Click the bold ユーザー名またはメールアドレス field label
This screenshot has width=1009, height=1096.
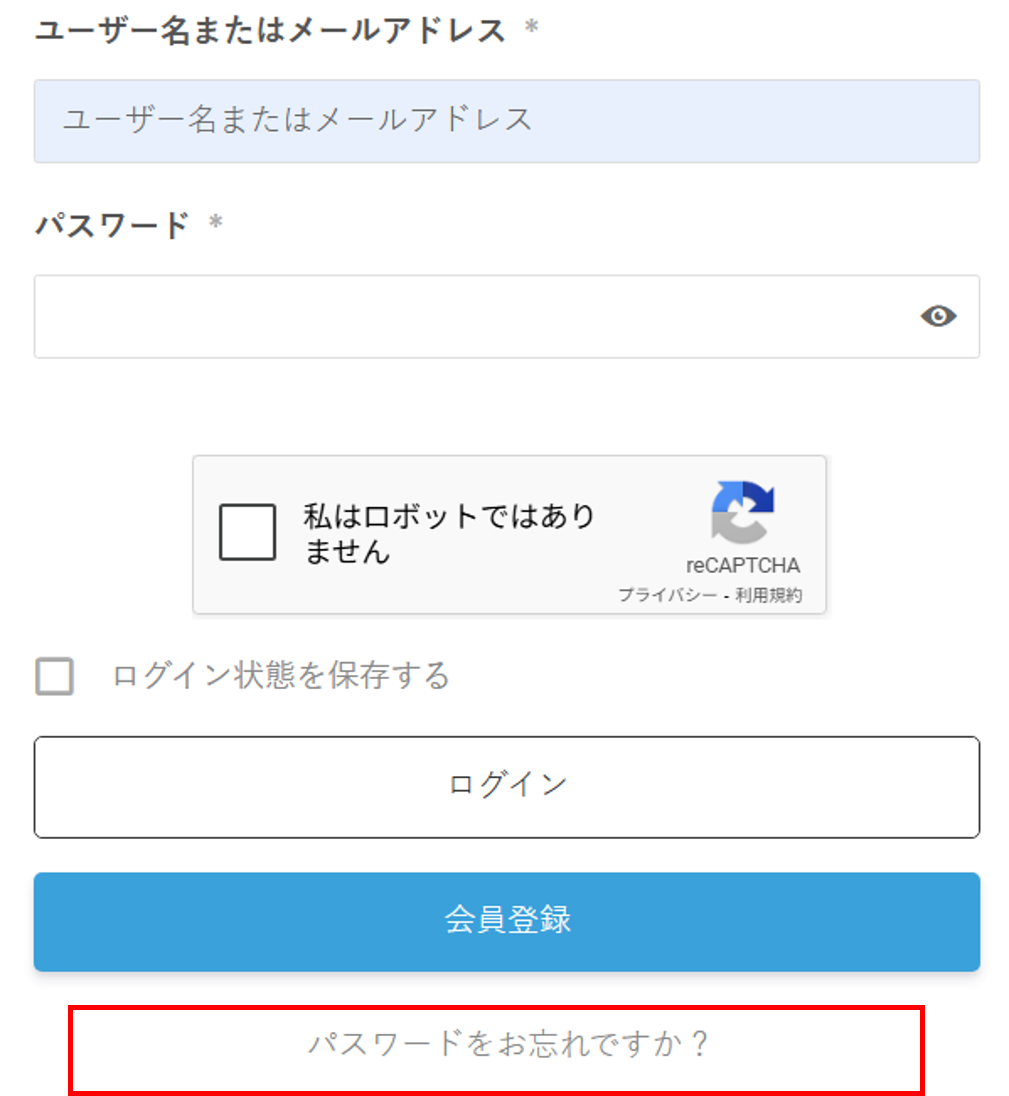coord(270,31)
